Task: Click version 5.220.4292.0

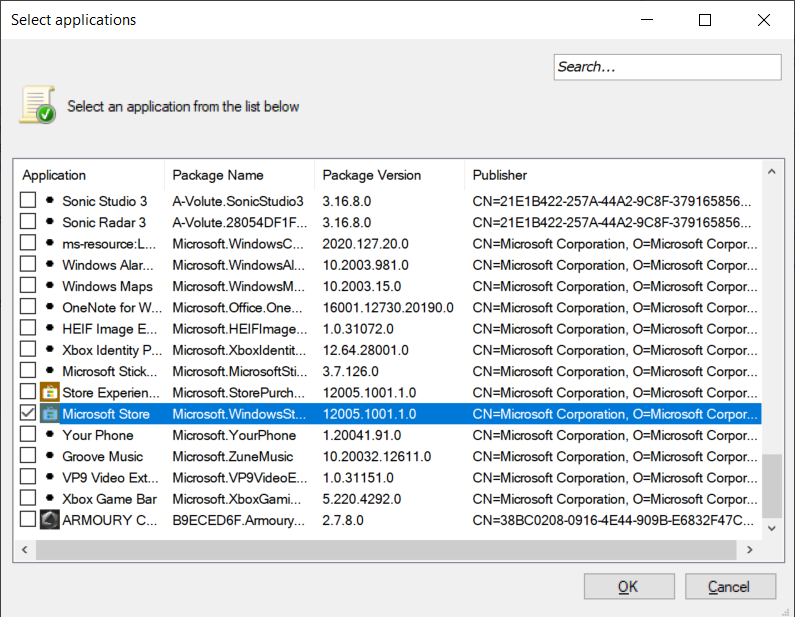Action: [x=362, y=499]
